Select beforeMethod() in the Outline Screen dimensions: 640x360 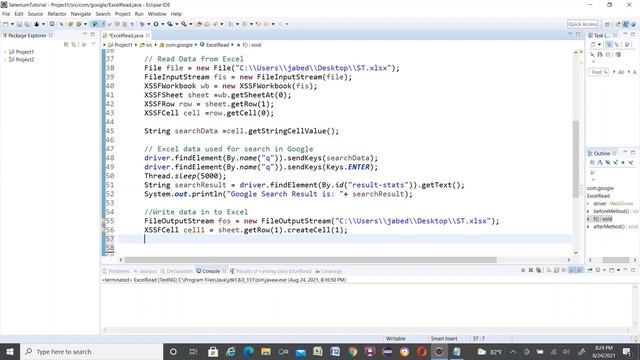[x=611, y=211]
